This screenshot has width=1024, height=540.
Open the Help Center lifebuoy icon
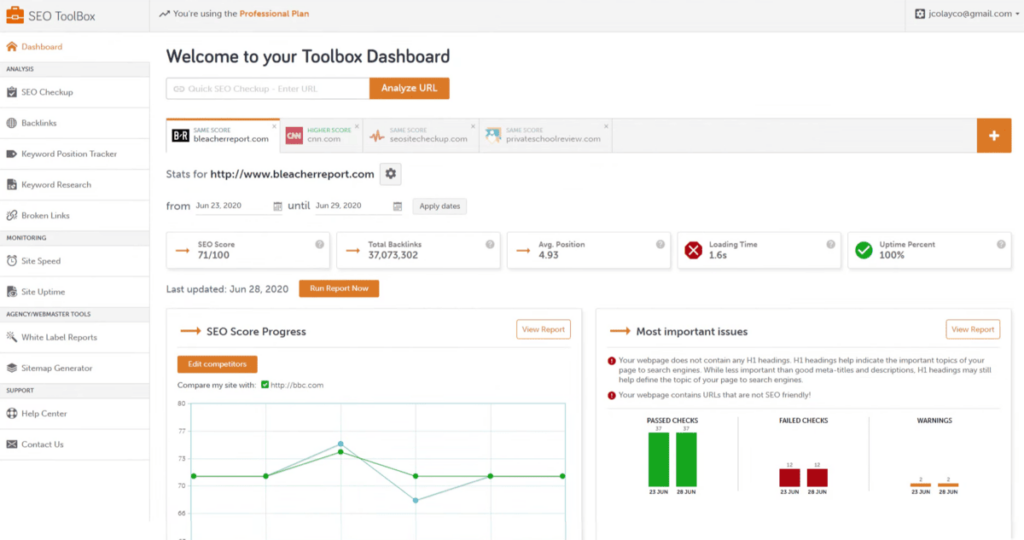[x=12, y=413]
